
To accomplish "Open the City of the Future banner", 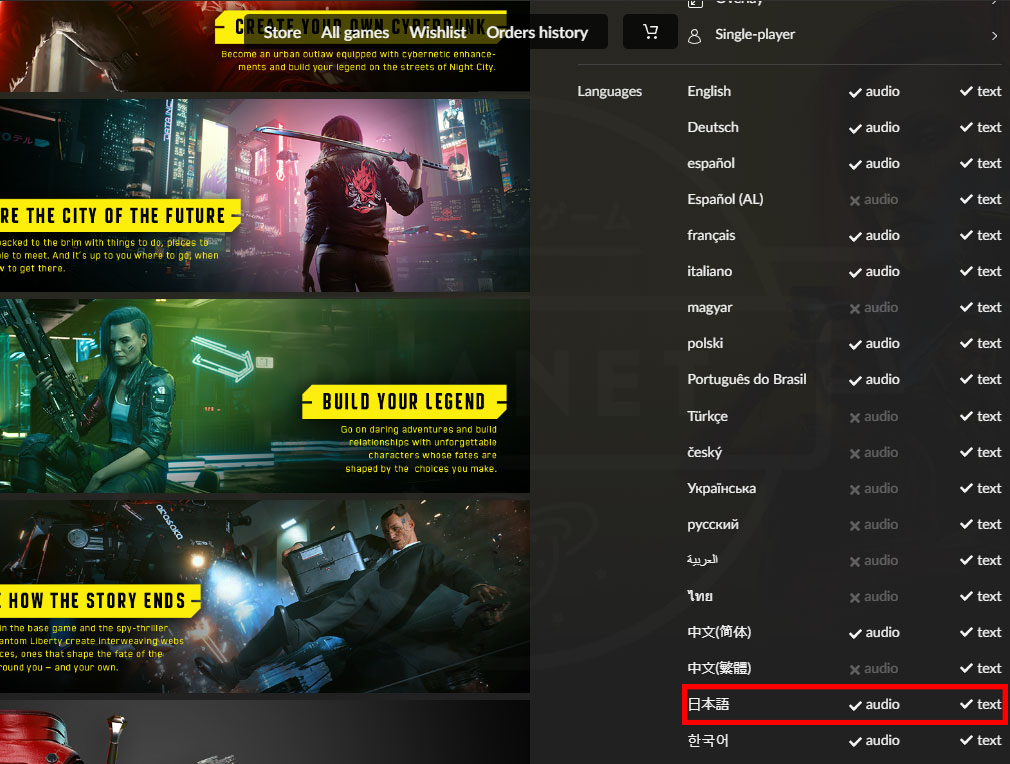I will 265,195.
